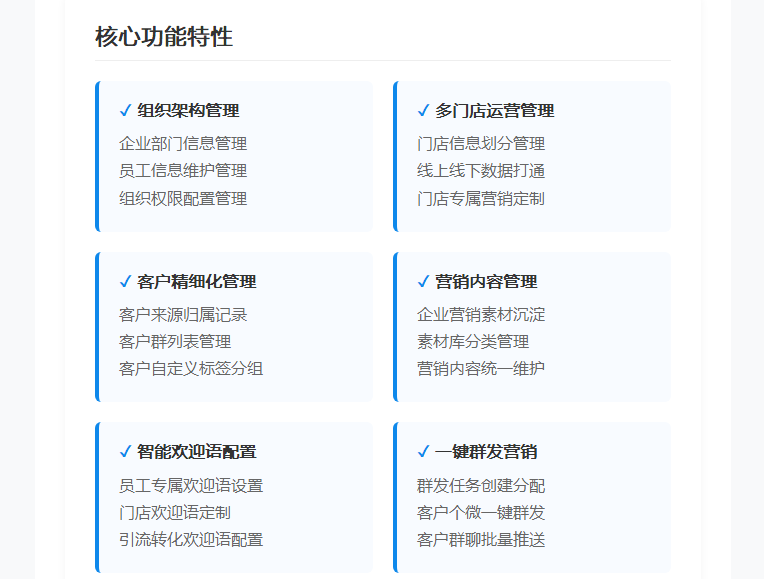The height and width of the screenshot is (579, 764).
Task: Select the line 门店专属营销定制
Action: (481, 199)
